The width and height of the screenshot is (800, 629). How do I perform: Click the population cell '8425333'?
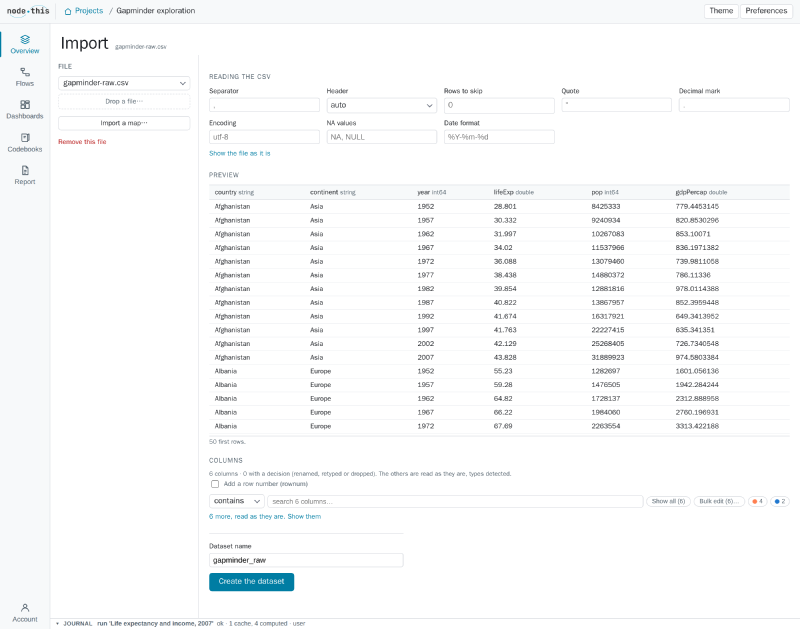click(x=606, y=207)
